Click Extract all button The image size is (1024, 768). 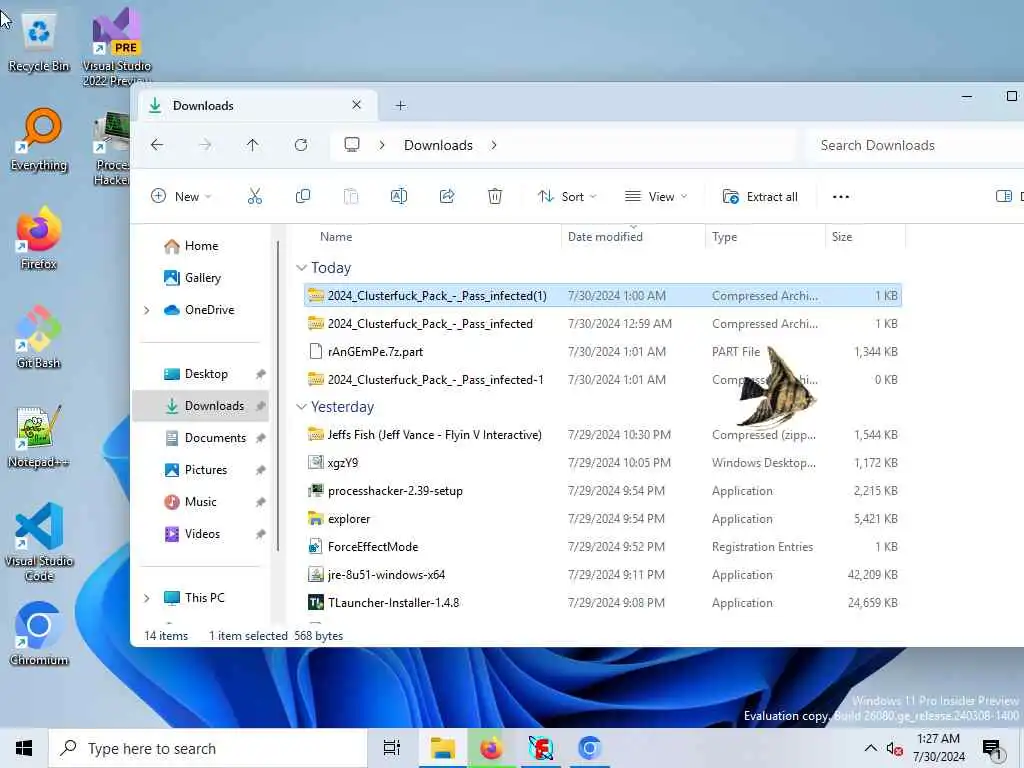click(x=760, y=197)
